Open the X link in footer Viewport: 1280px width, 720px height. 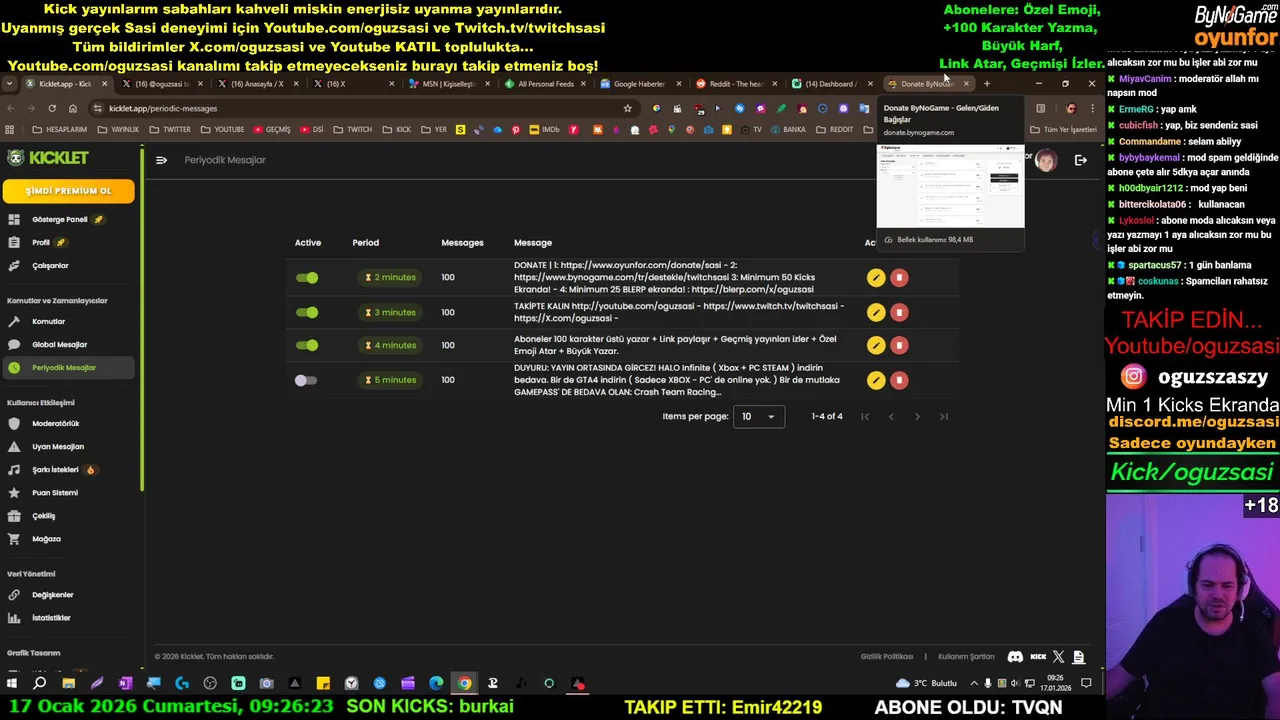(1059, 657)
